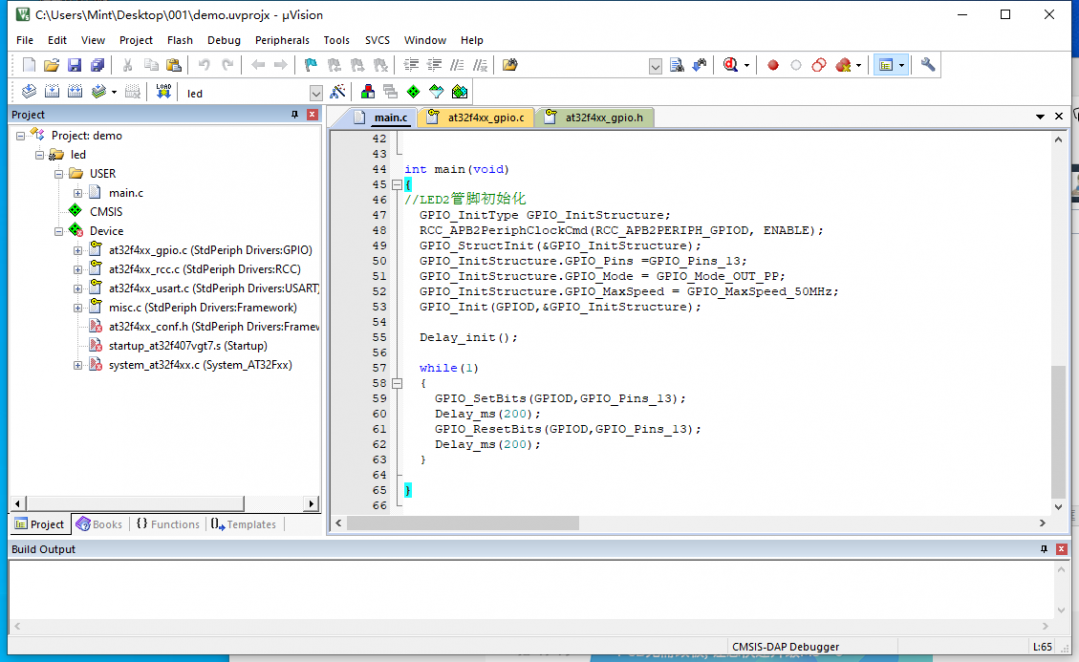1079x662 pixels.
Task: Open the File menu
Action: 25,40
